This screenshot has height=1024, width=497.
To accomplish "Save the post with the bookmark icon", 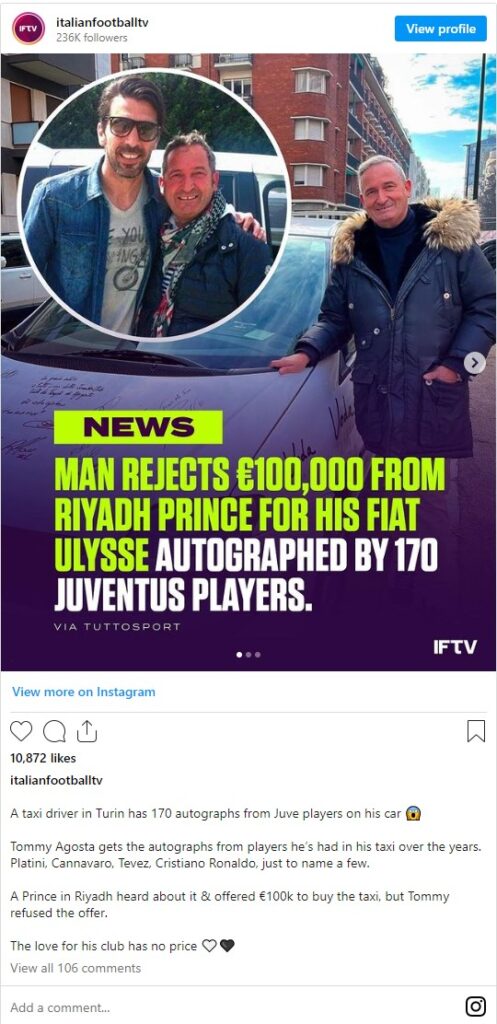I will click(476, 731).
